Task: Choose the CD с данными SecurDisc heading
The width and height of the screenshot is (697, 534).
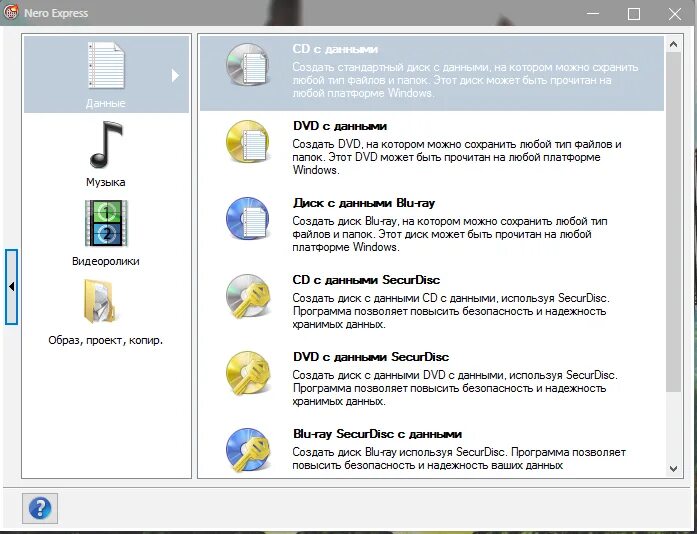Action: [366, 280]
